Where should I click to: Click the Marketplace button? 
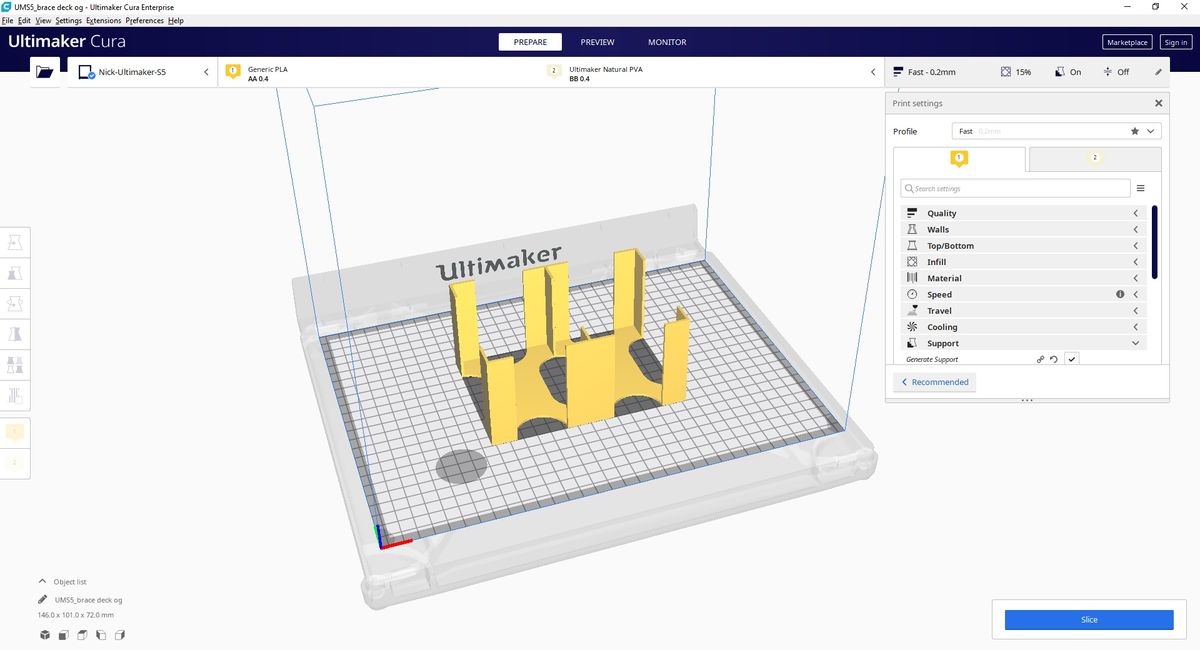[1126, 42]
